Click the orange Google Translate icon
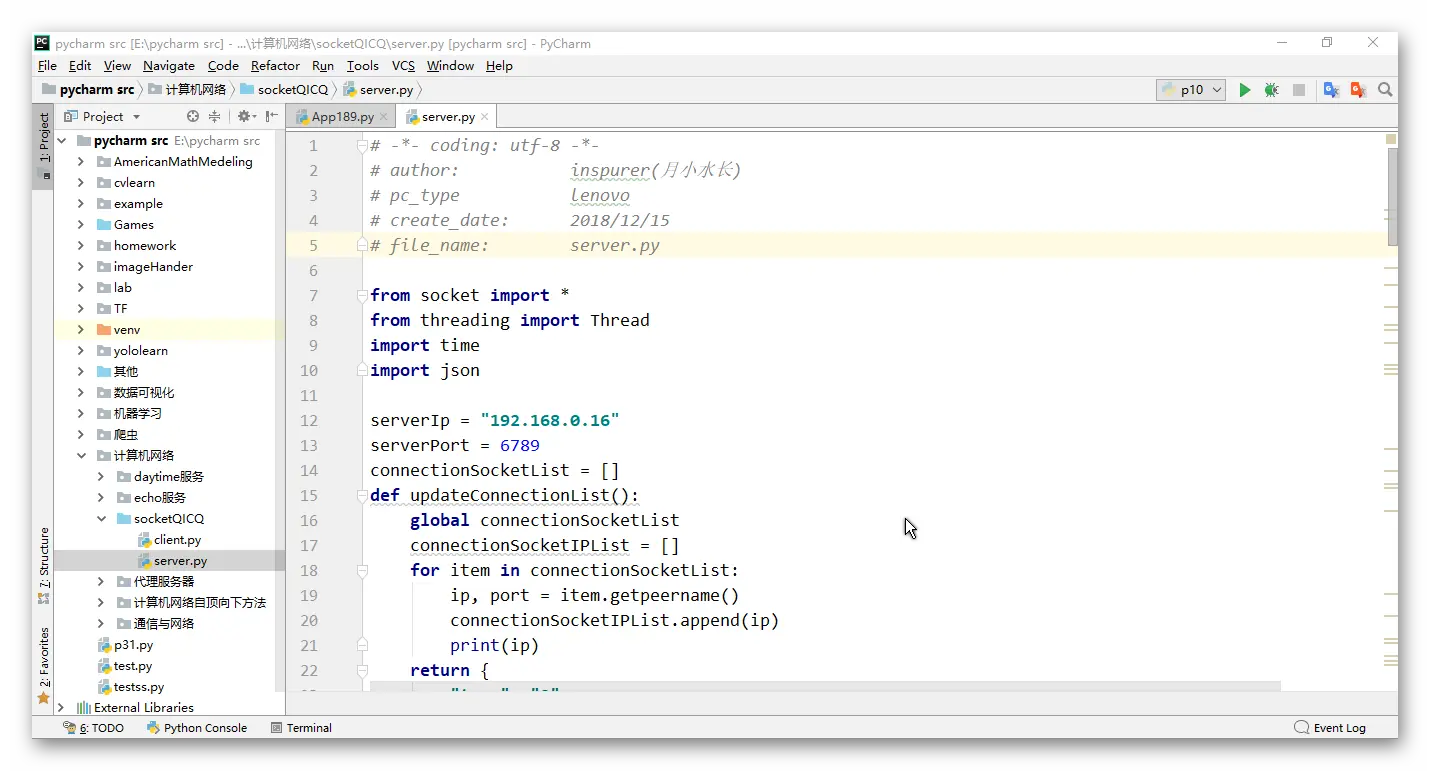 point(1358,90)
